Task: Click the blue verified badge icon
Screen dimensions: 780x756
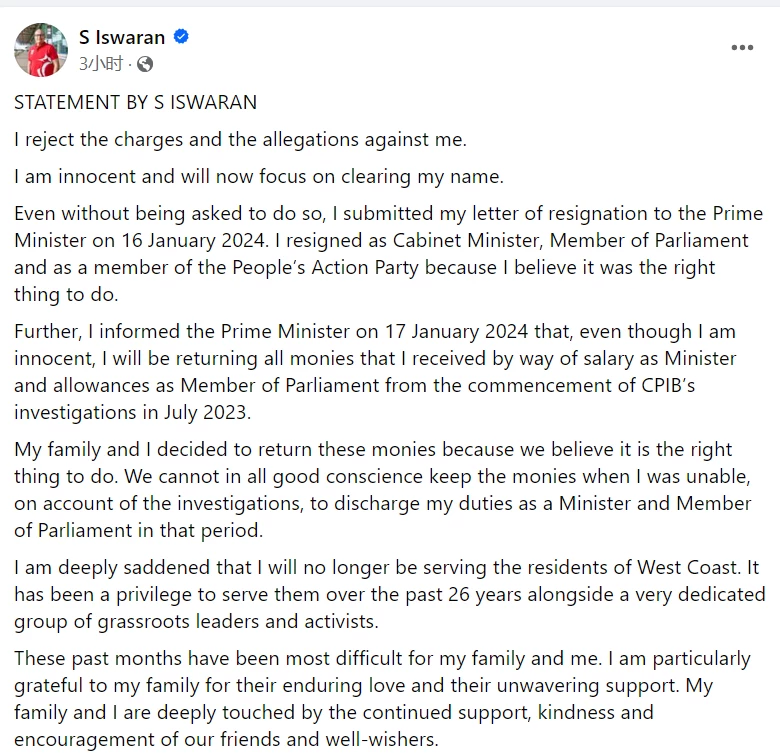Action: [181, 37]
